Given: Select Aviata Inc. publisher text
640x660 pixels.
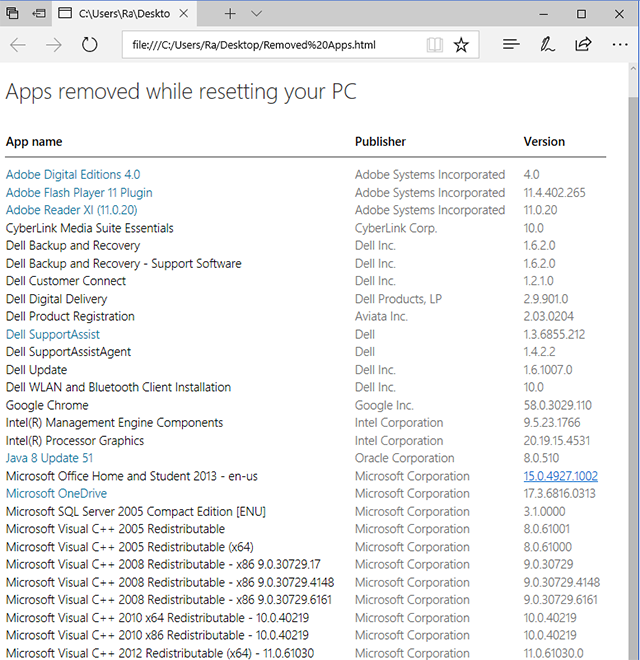Looking at the screenshot, I should click(381, 316).
